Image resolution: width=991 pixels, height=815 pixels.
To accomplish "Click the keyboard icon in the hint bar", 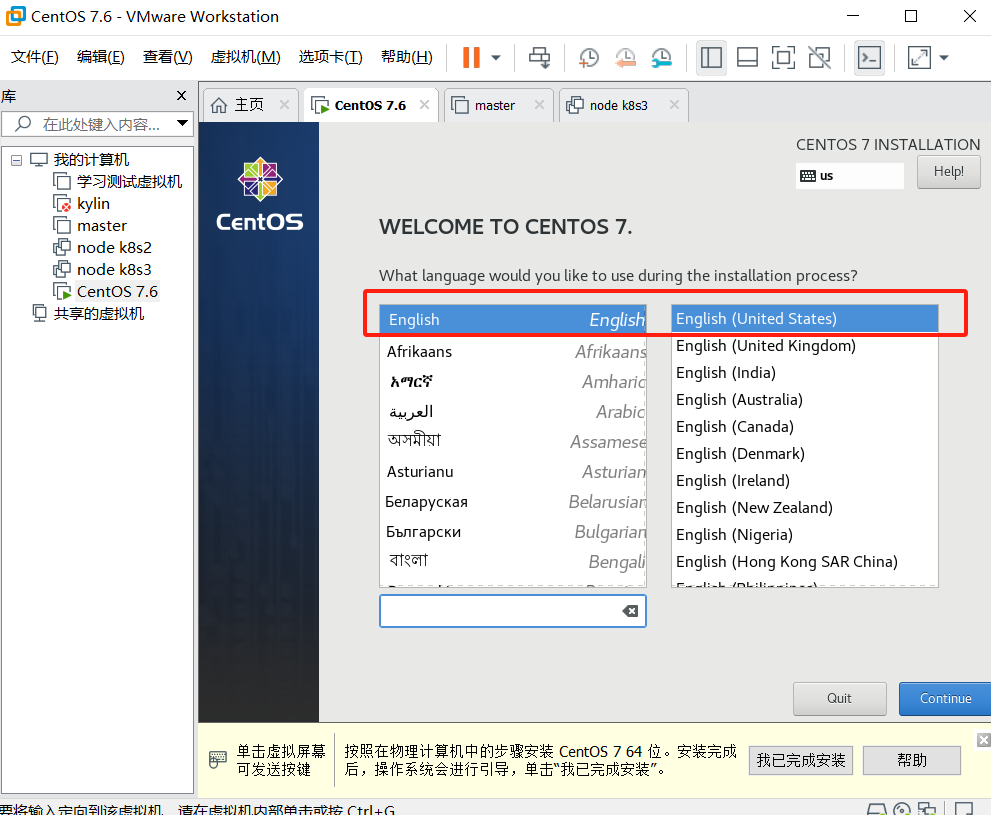I will coord(217,759).
